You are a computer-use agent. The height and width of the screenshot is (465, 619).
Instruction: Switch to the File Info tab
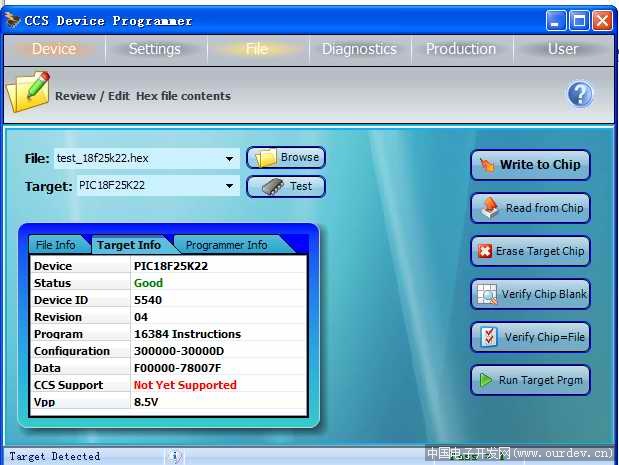(x=56, y=245)
